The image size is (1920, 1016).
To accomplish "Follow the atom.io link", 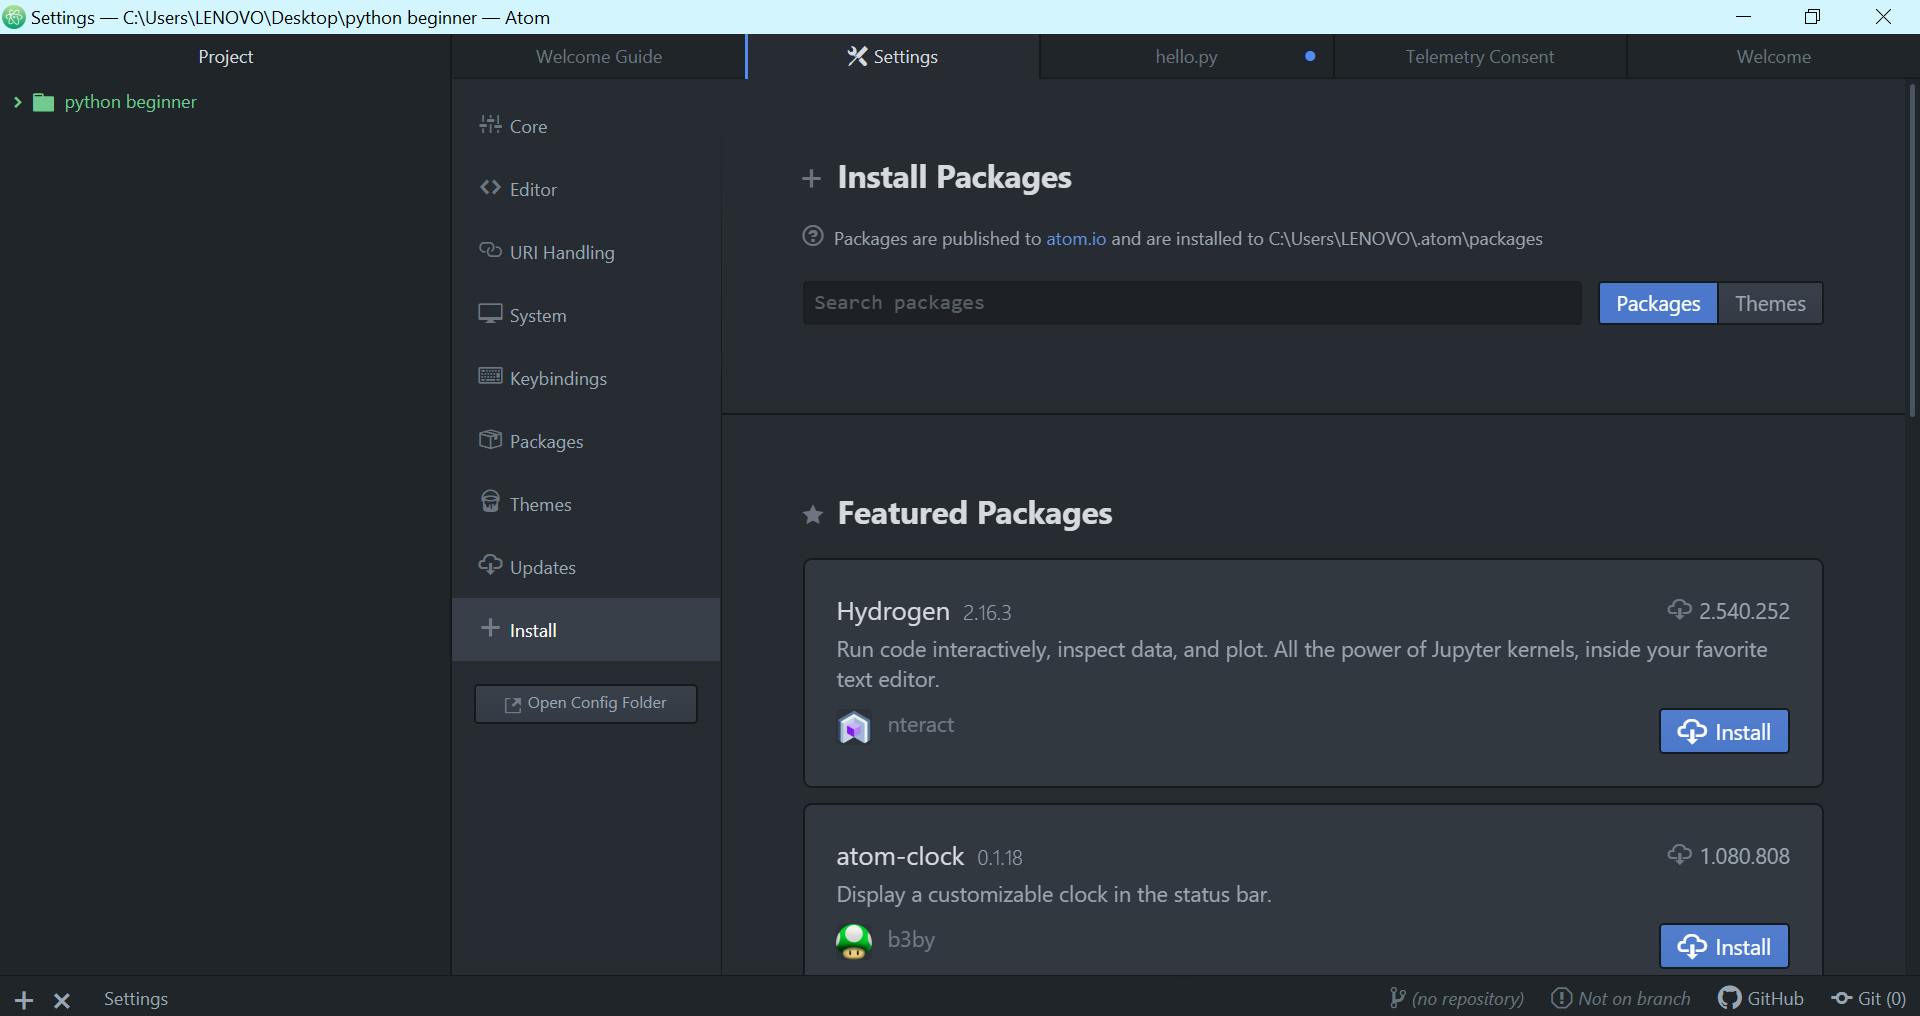I will point(1076,239).
